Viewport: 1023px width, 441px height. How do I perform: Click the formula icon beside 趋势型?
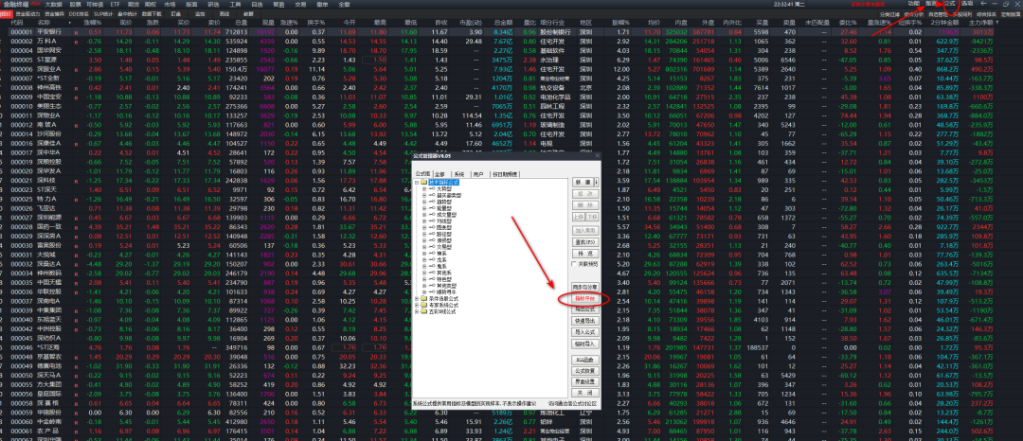coord(431,202)
